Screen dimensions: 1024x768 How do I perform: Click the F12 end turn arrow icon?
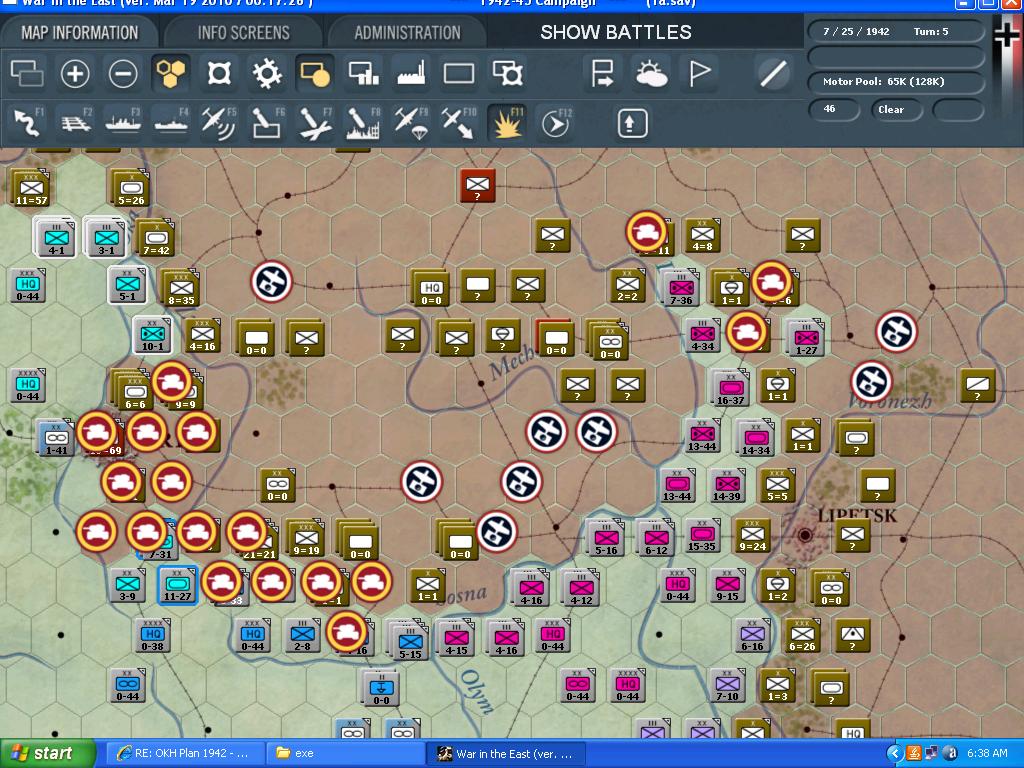tap(555, 123)
